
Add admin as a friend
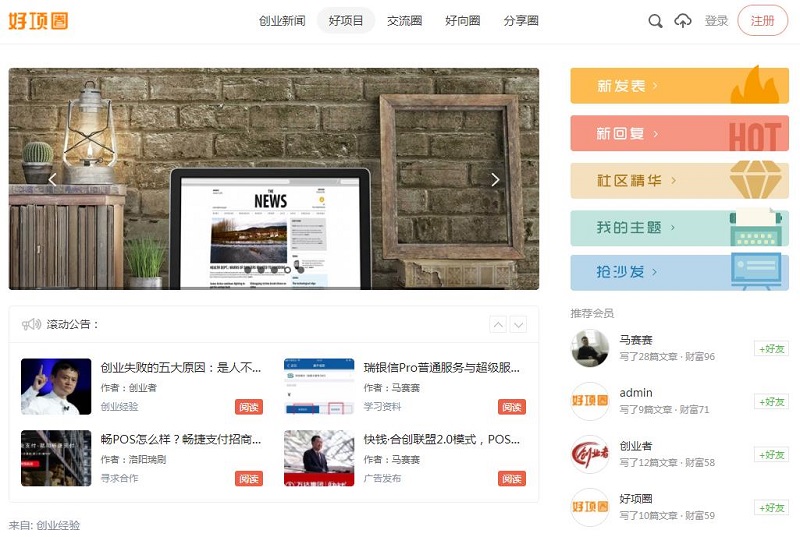771,402
